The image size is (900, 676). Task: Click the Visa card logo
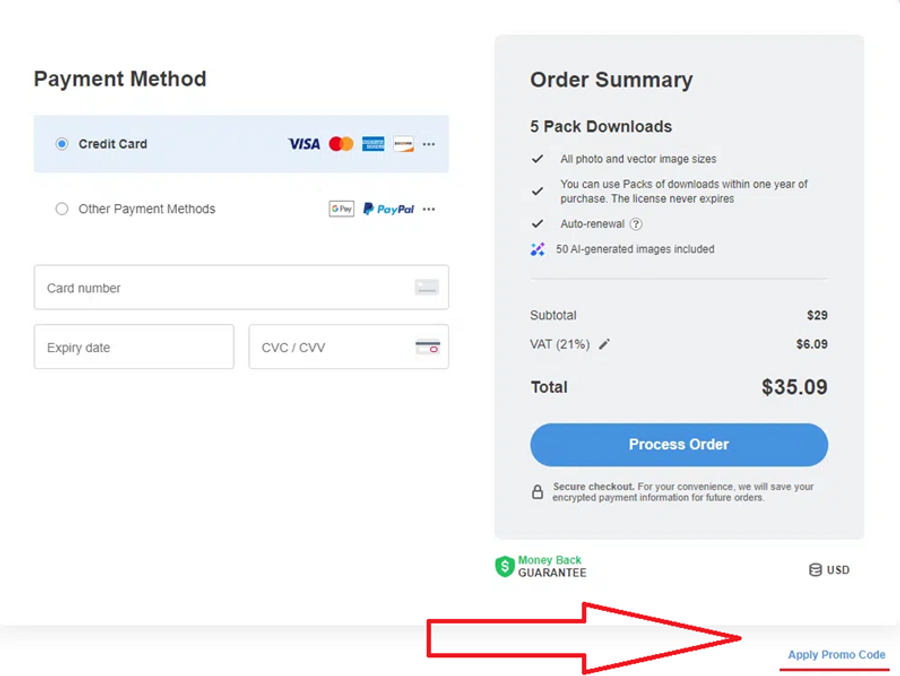coord(304,144)
